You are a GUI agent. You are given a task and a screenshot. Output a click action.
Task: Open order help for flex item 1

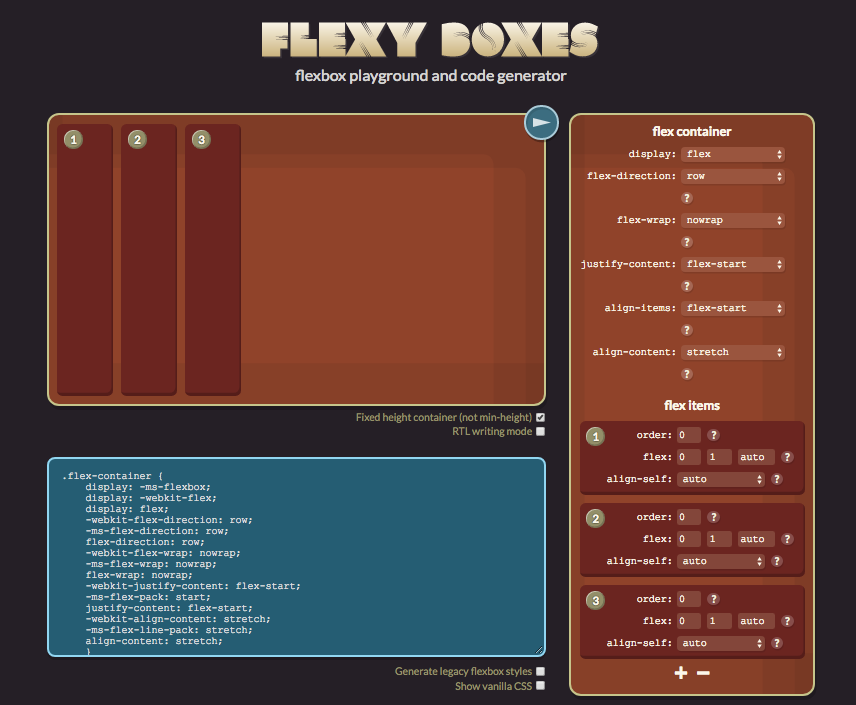713,435
